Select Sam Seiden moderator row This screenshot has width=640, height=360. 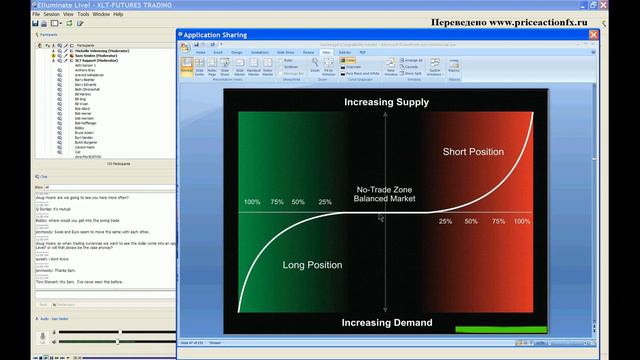click(x=96, y=56)
